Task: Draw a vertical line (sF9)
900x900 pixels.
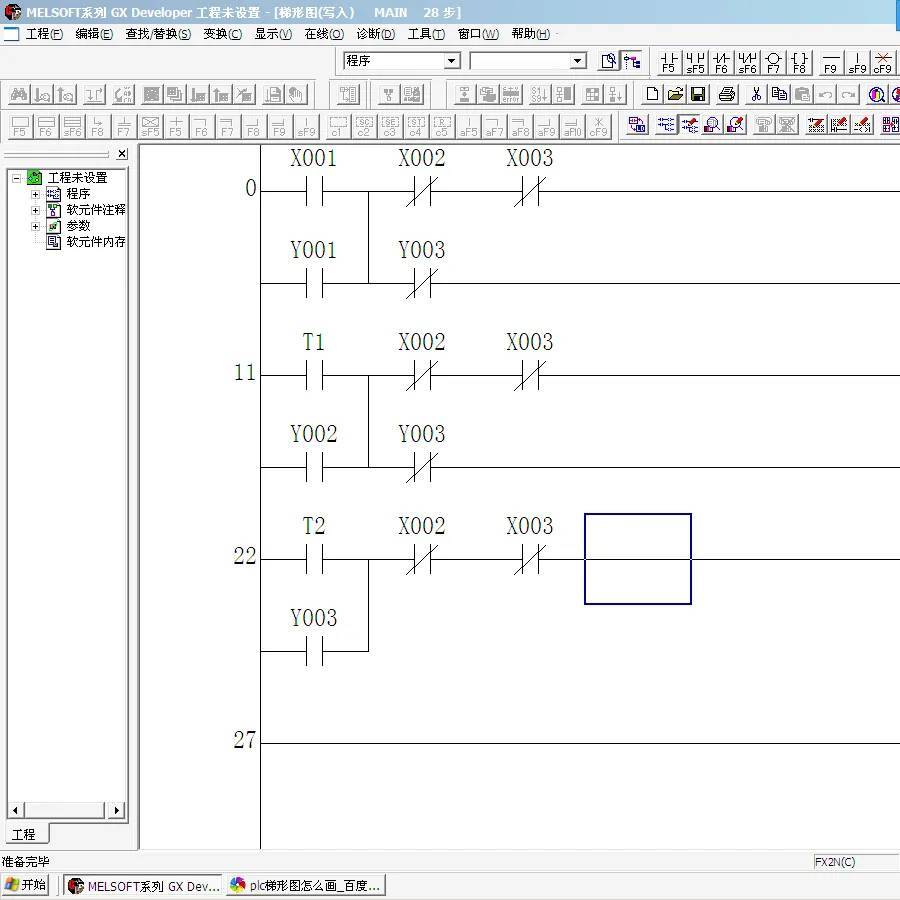Action: [857, 62]
